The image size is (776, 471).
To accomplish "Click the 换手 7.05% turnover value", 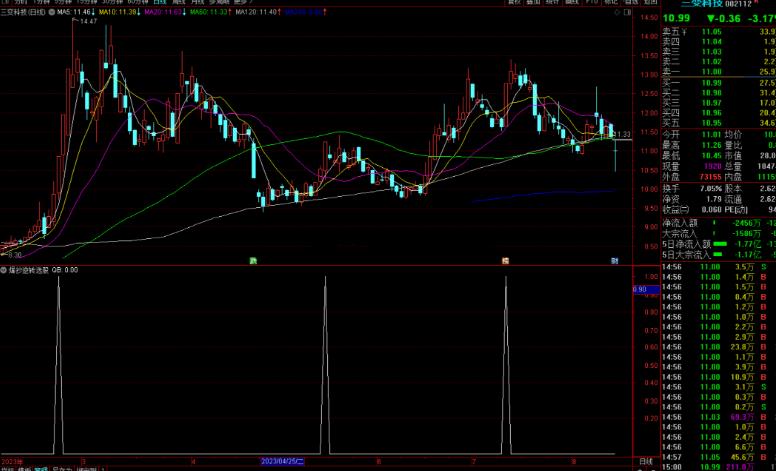I will [711, 188].
